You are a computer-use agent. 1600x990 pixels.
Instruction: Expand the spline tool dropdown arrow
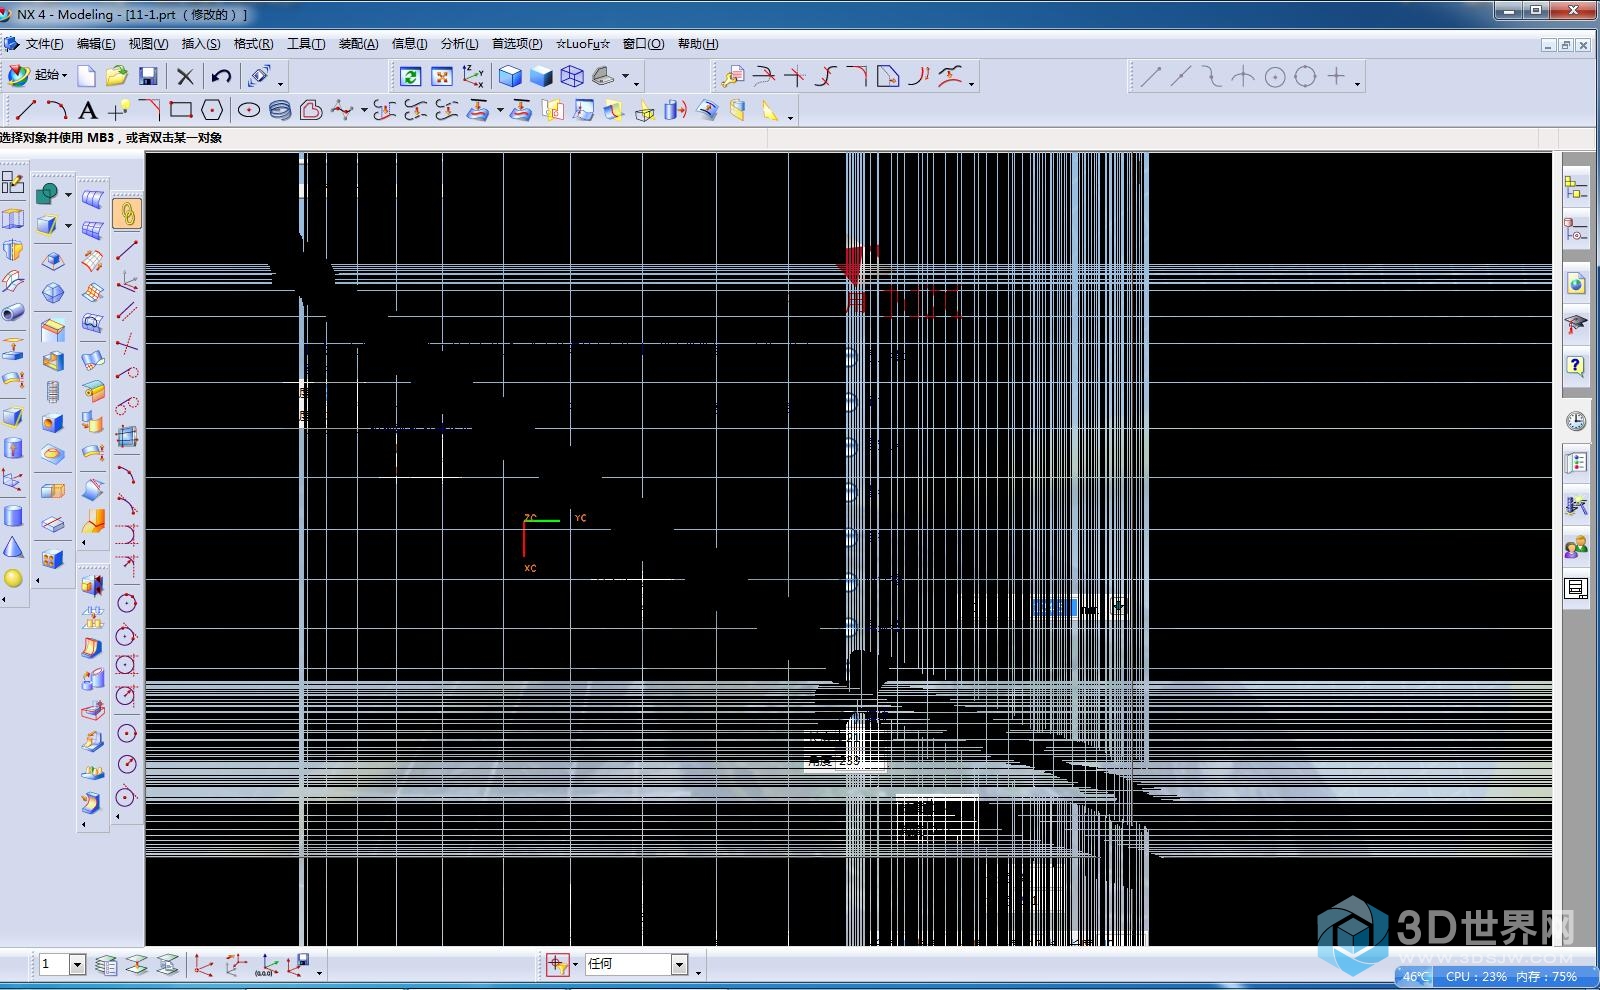pyautogui.click(x=364, y=110)
